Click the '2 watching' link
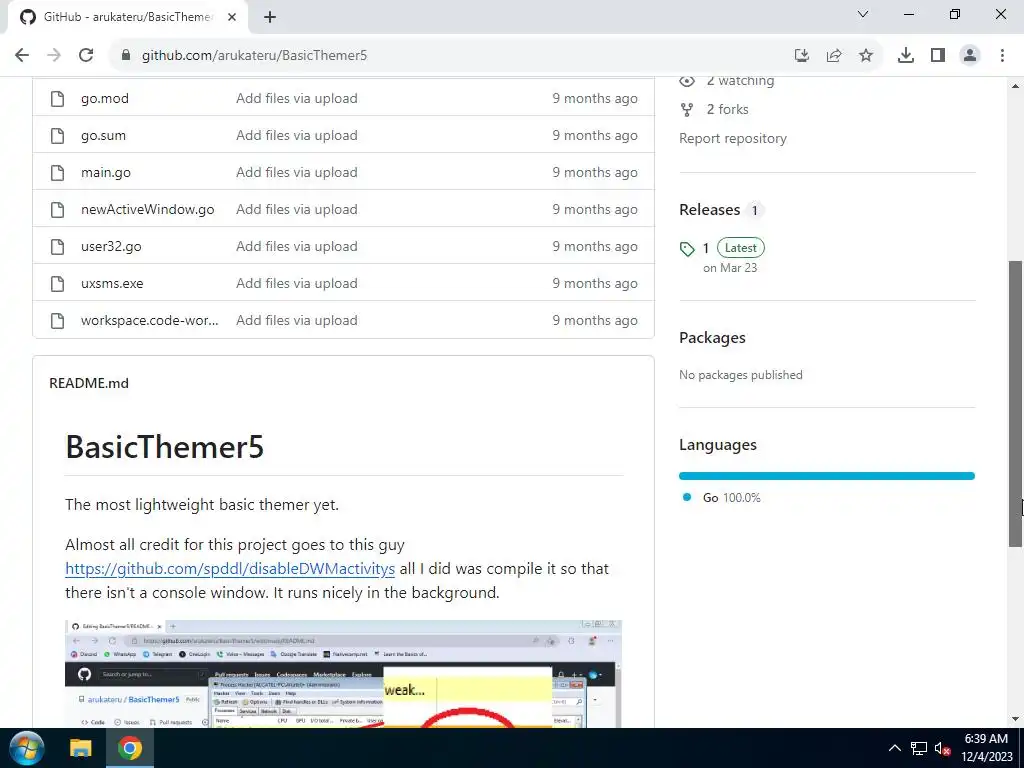1024x768 pixels. (740, 81)
